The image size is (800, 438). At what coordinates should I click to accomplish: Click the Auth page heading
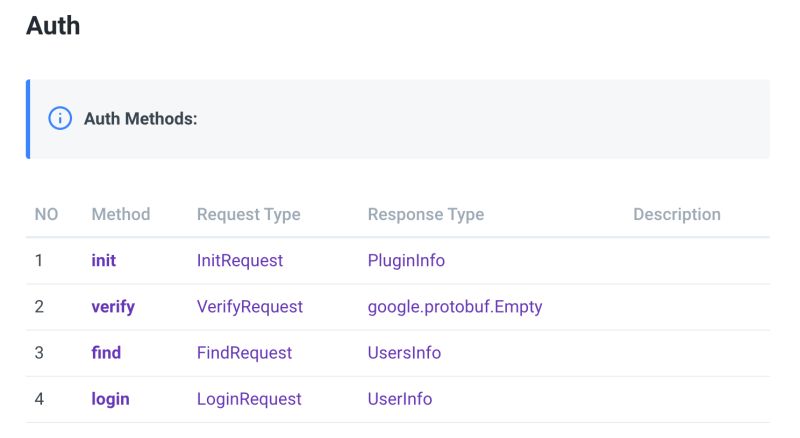(x=53, y=26)
